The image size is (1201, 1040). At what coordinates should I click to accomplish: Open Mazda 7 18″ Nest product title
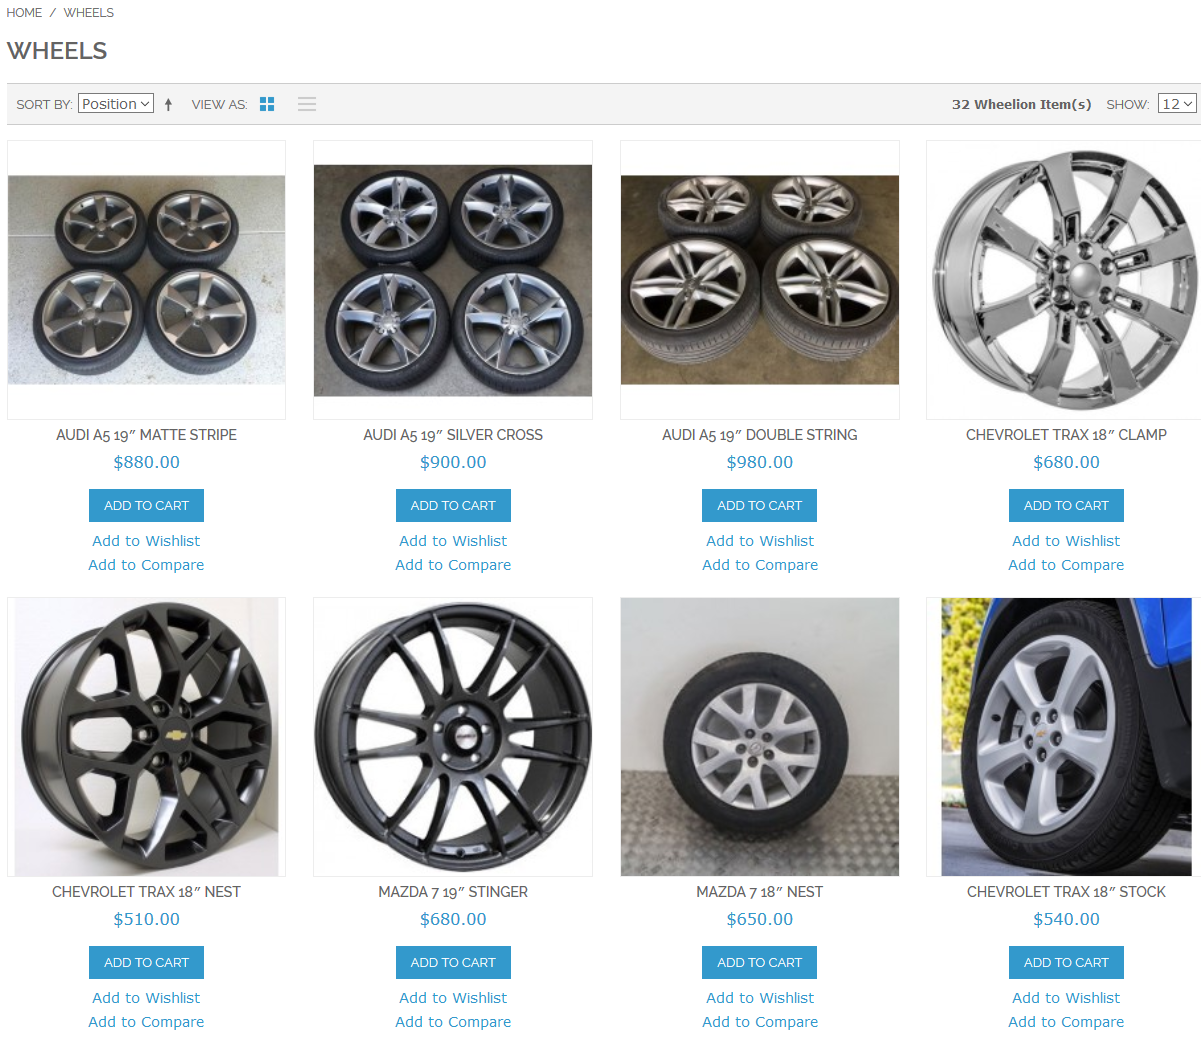coord(760,892)
